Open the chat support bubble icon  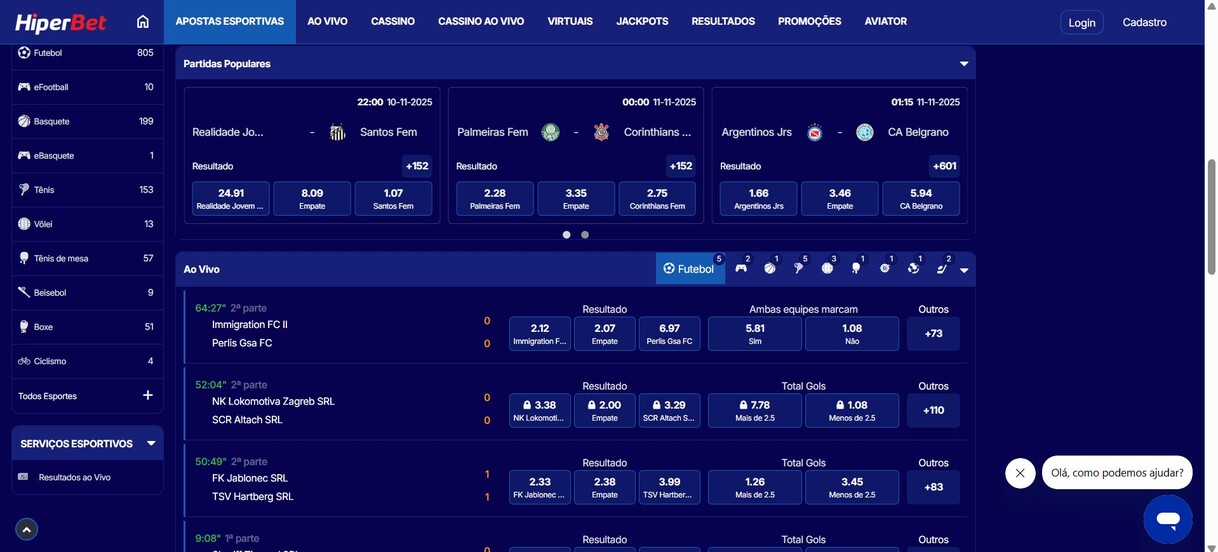[1168, 519]
